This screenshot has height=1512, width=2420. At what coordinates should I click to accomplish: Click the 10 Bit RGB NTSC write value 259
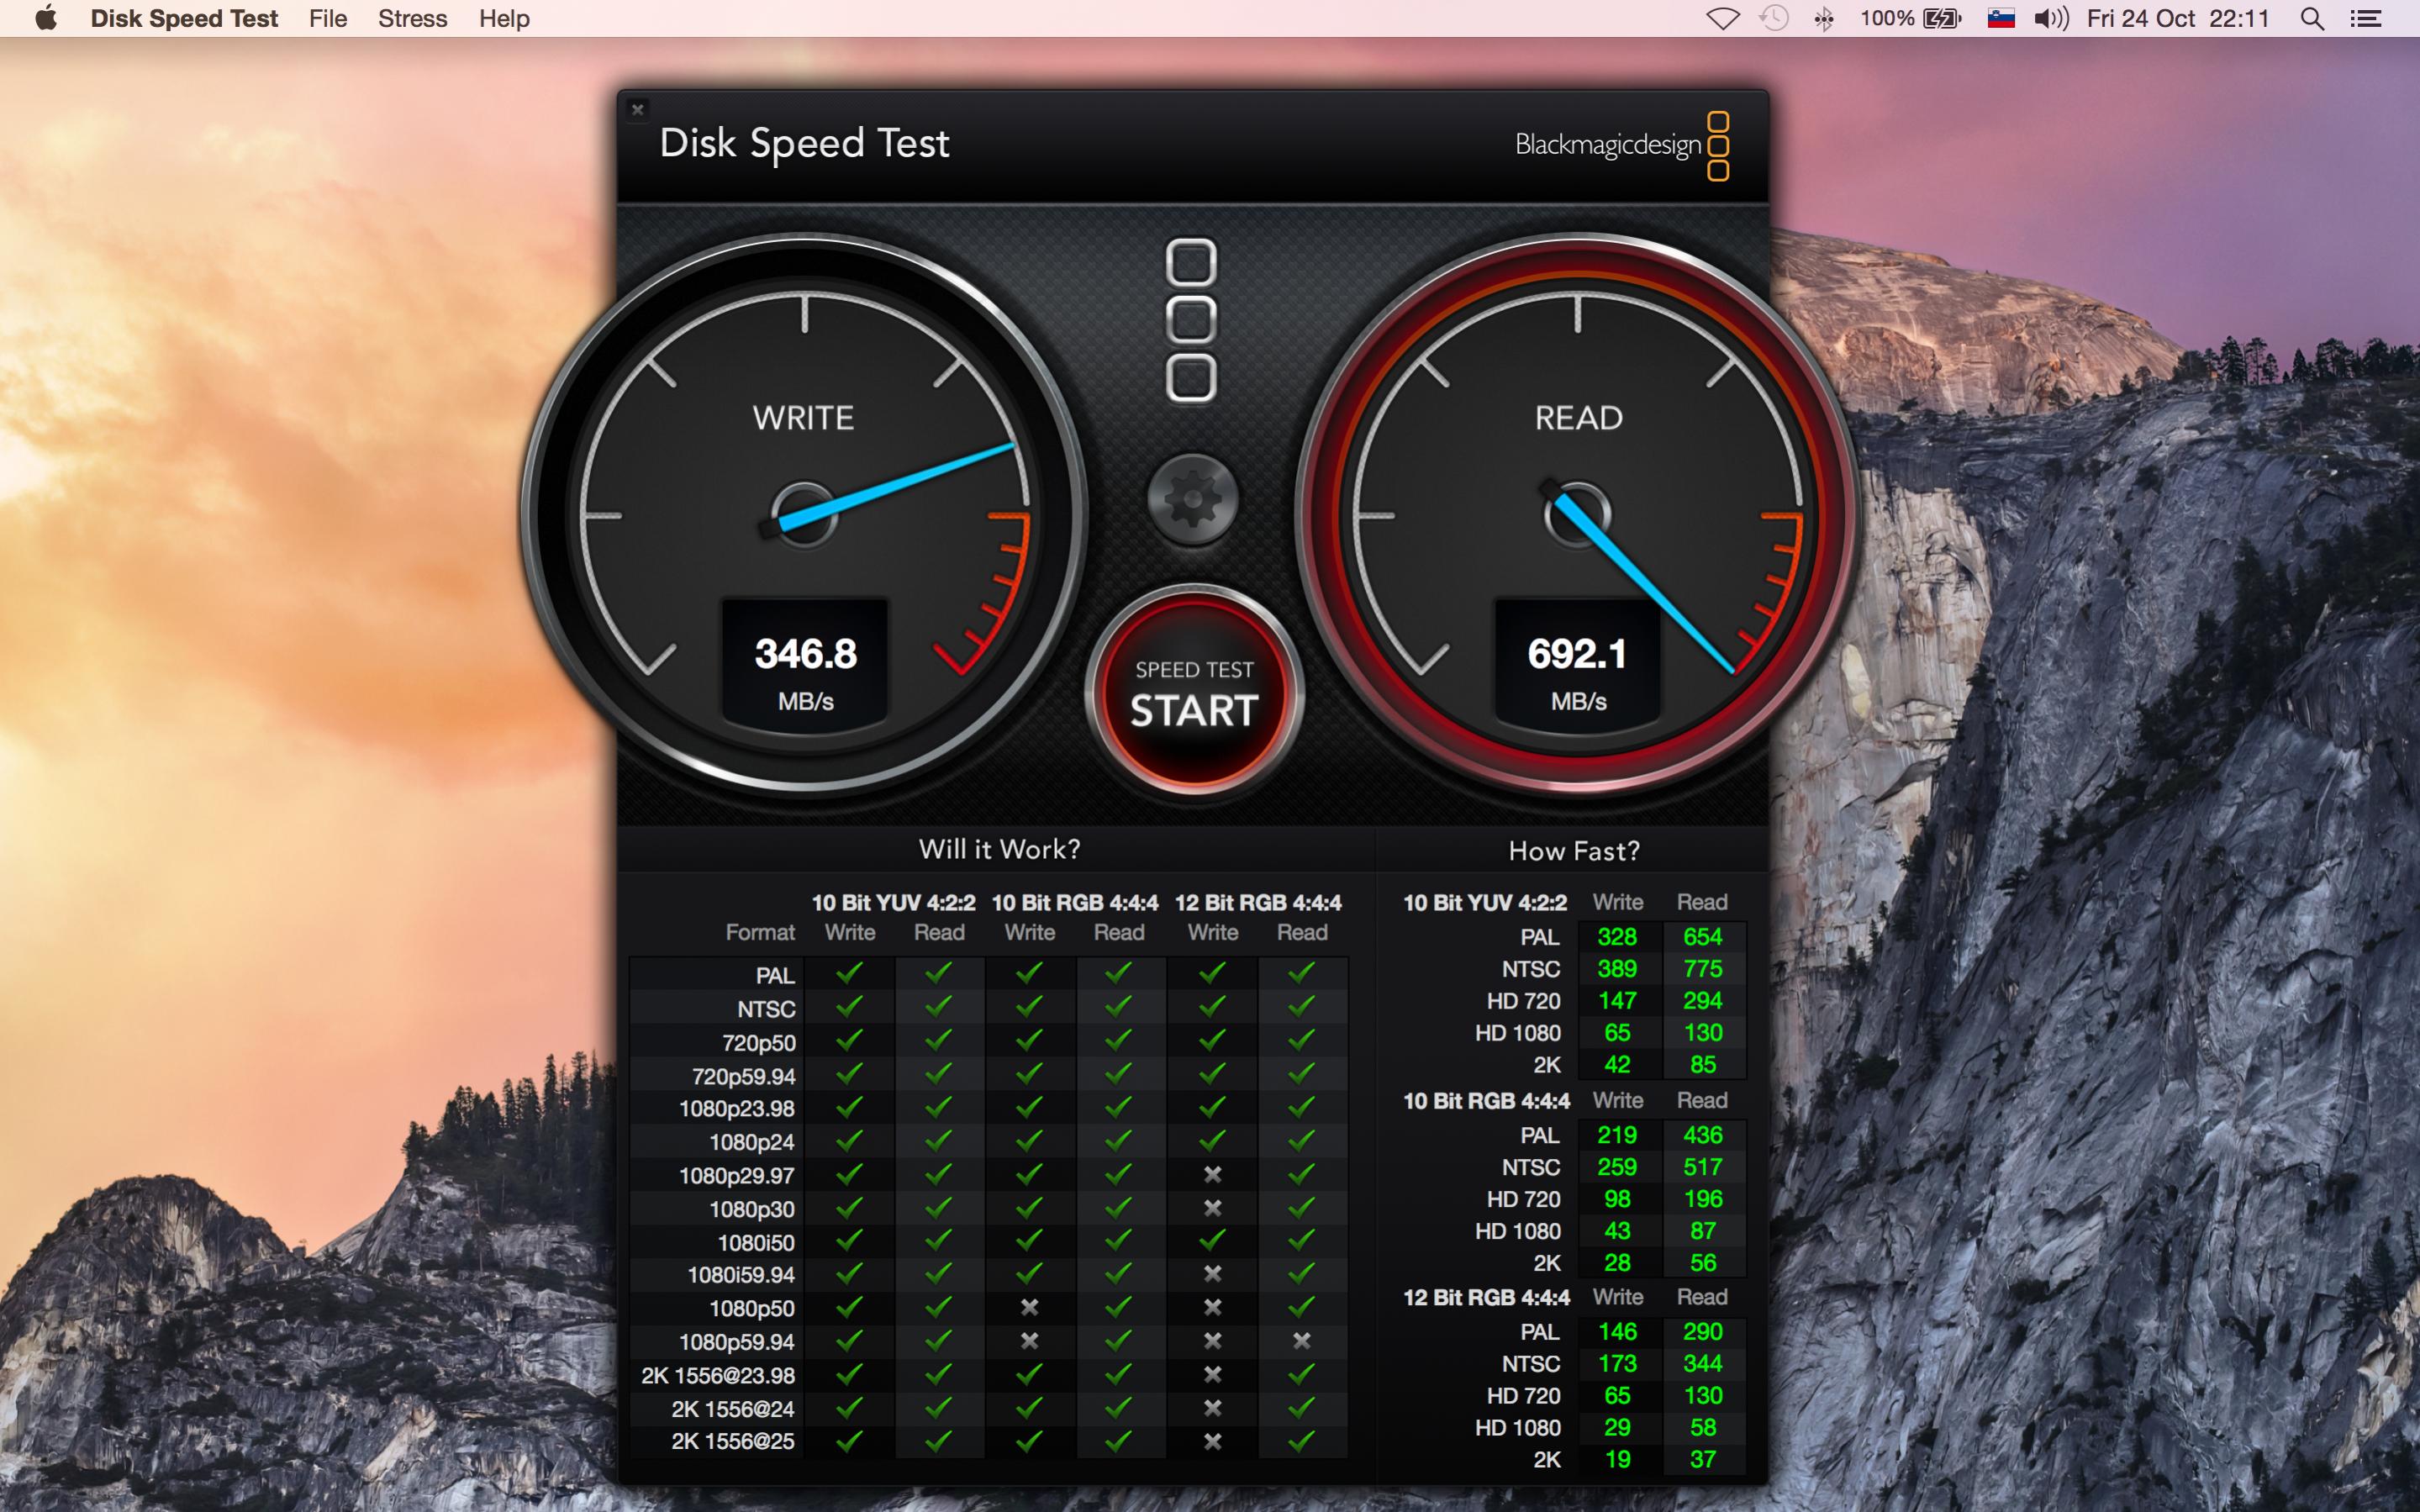tap(1617, 1167)
